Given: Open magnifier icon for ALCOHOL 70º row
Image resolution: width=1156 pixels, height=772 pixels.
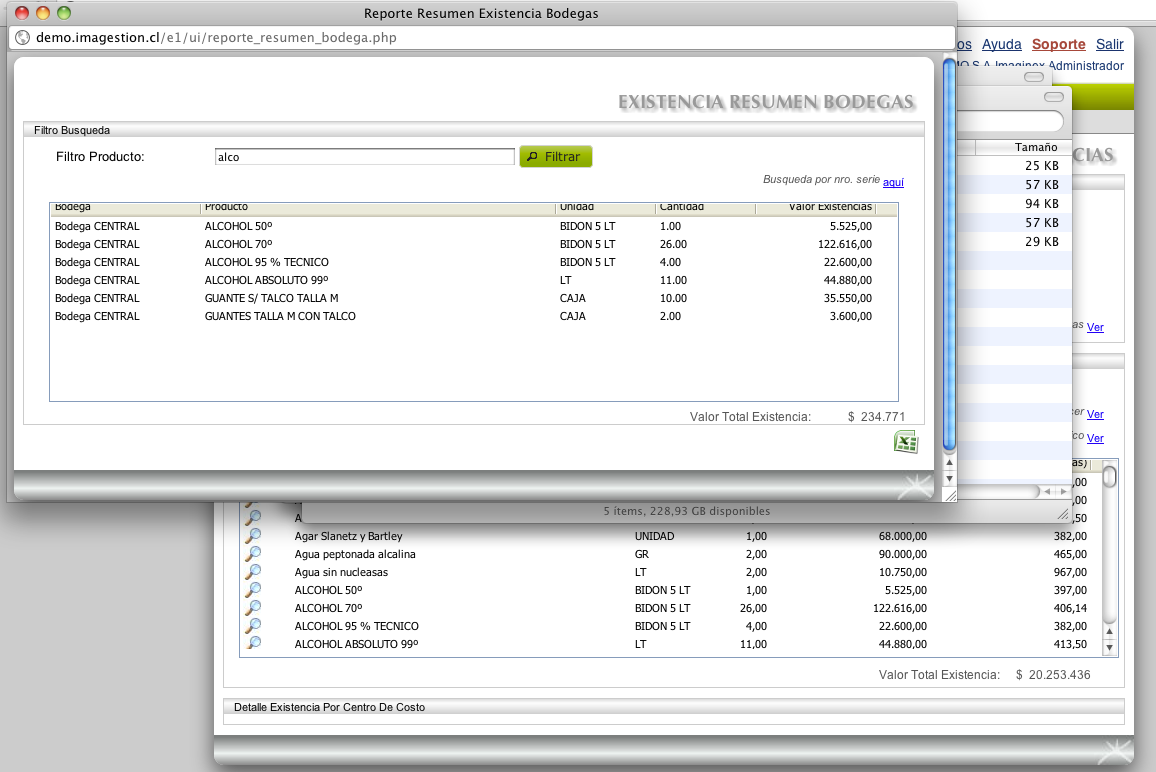Looking at the screenshot, I should coord(254,607).
